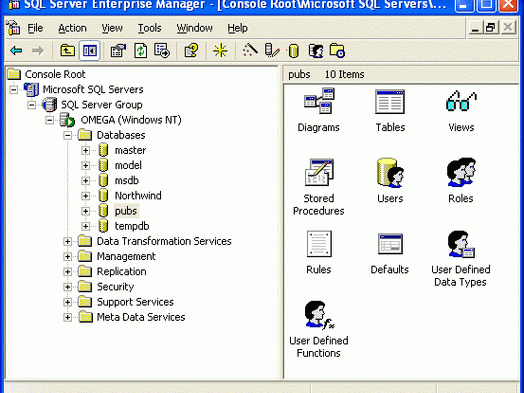Expand Data Transformation Services folder
Image resolution: width=524 pixels, height=393 pixels.
[68, 241]
